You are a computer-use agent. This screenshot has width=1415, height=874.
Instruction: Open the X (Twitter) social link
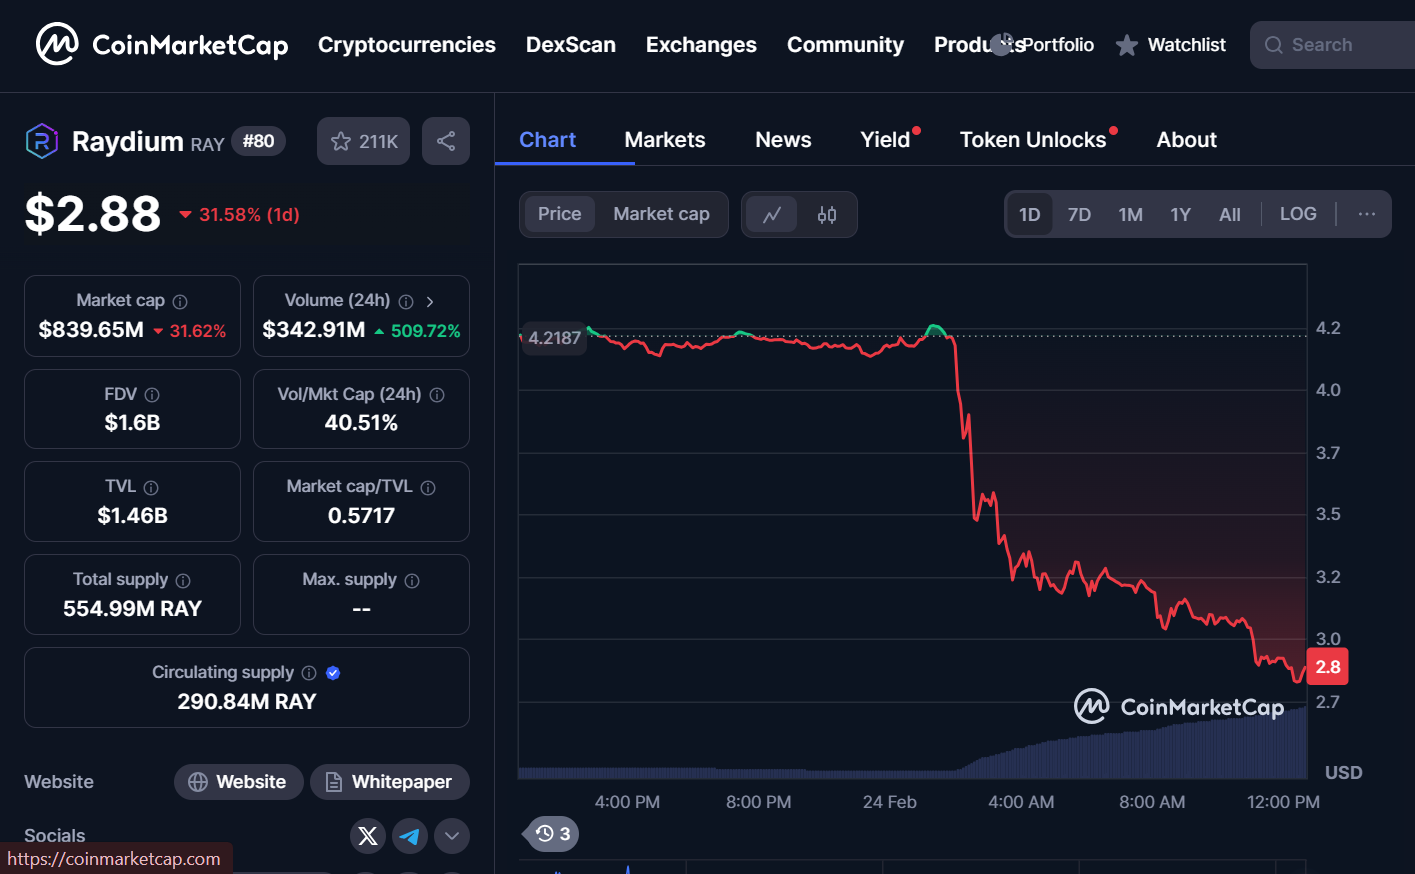(x=368, y=836)
